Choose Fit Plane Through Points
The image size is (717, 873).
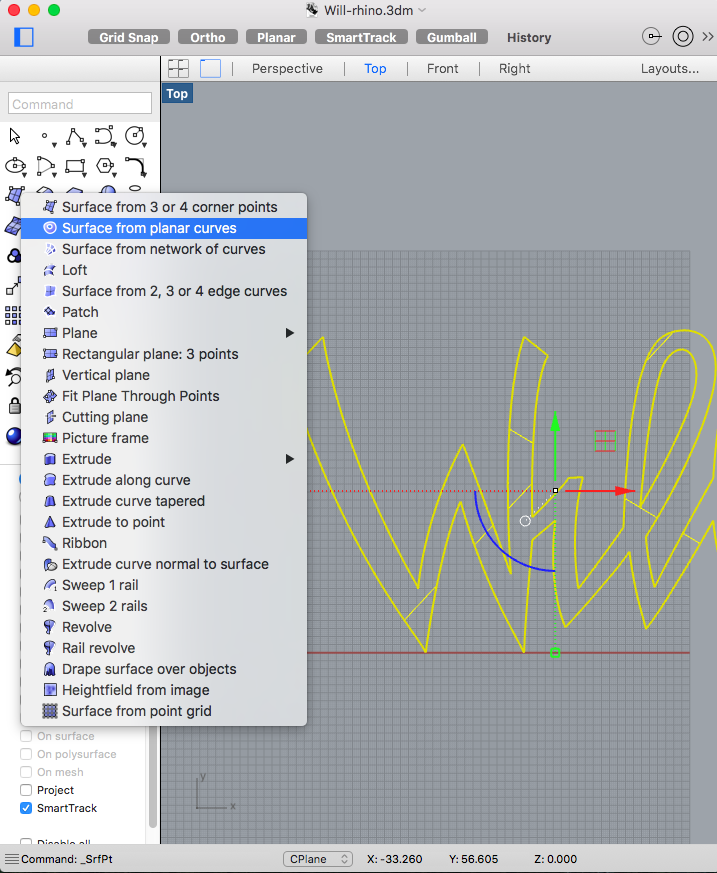tap(164, 396)
